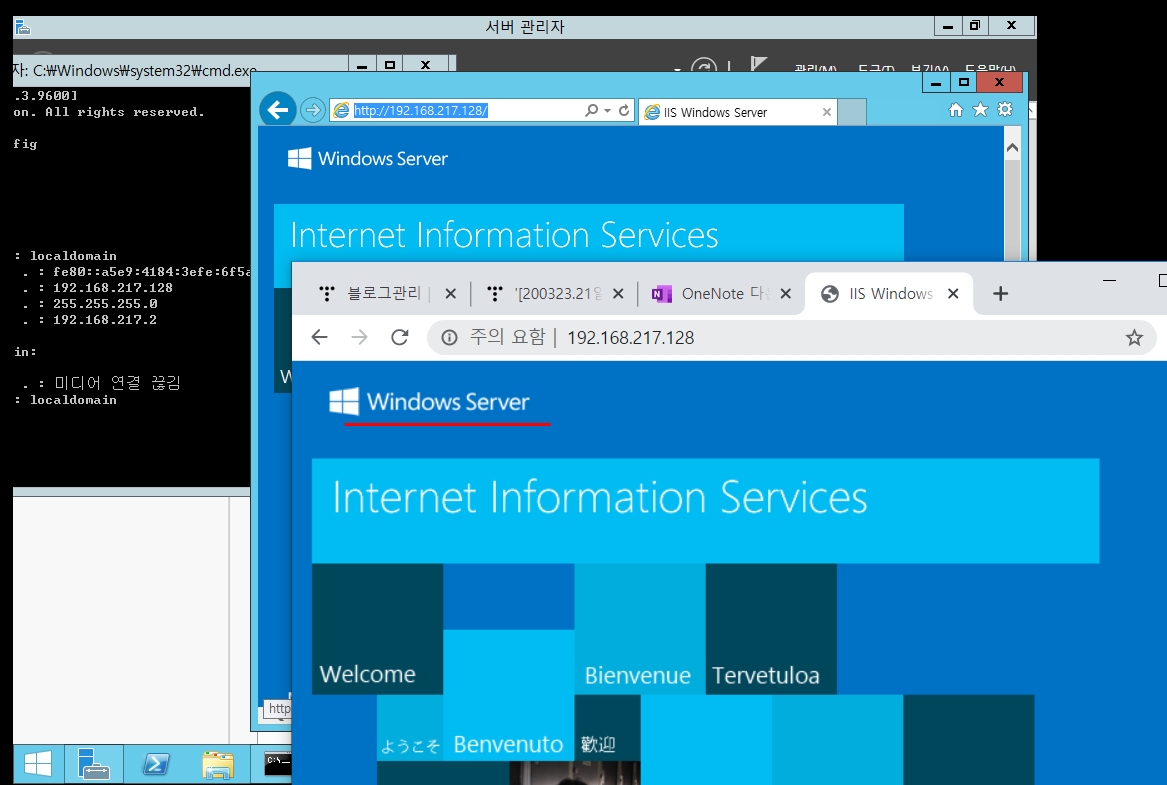Image resolution: width=1167 pixels, height=785 pixels.
Task: Refresh the page in Internet Explorer
Action: pyautogui.click(x=624, y=110)
